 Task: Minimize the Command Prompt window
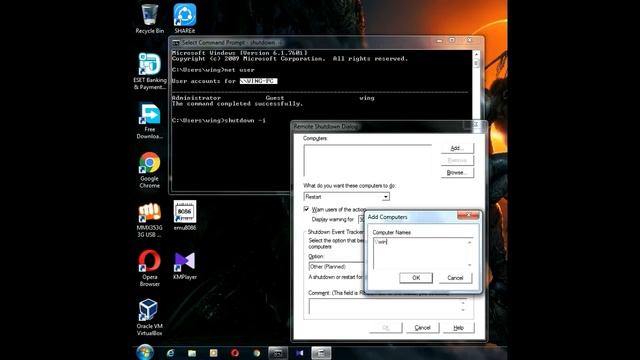pyautogui.click(x=439, y=41)
